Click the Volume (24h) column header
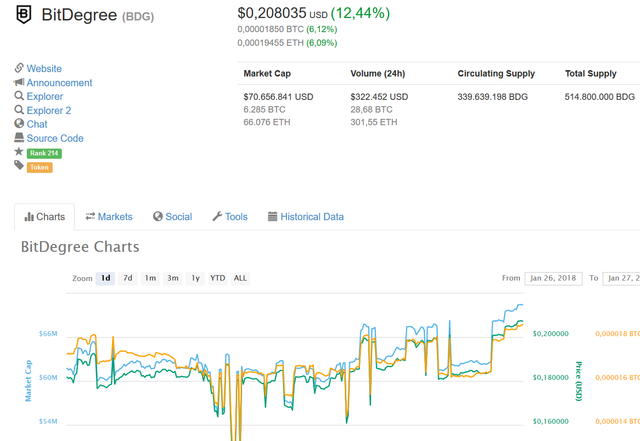The image size is (640, 441). point(378,74)
